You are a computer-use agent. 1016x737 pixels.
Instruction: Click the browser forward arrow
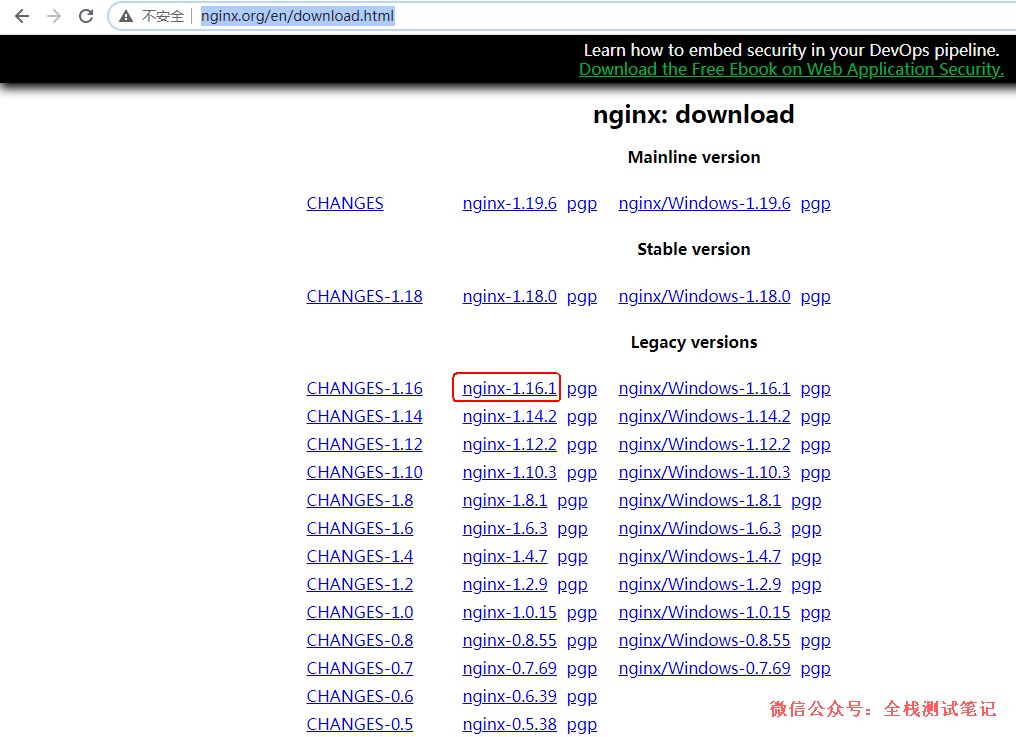[x=54, y=16]
